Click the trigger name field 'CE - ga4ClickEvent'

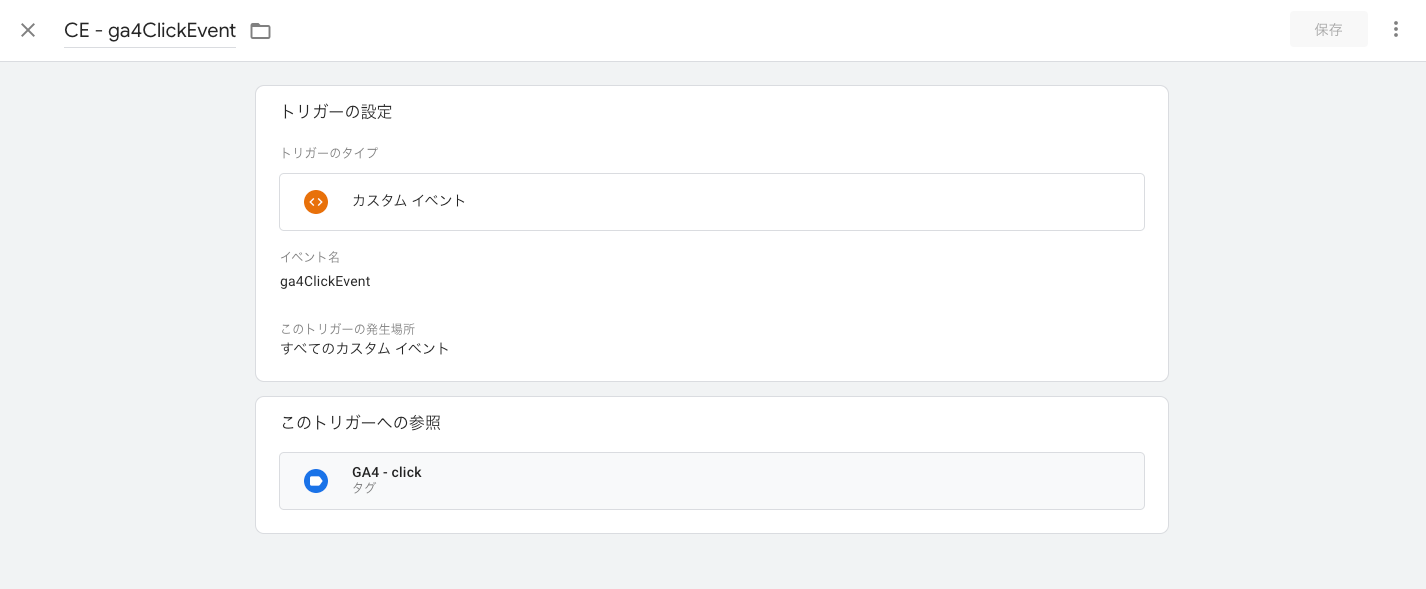point(150,30)
